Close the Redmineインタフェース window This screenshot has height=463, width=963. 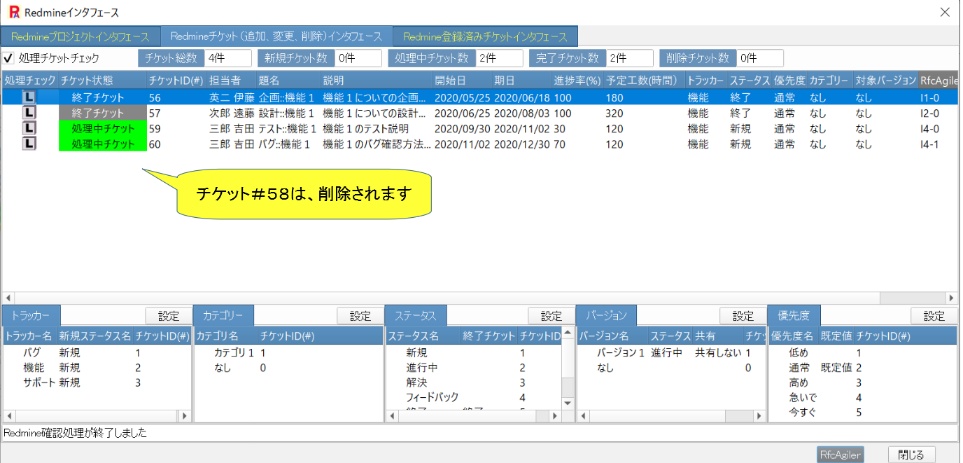[945, 12]
